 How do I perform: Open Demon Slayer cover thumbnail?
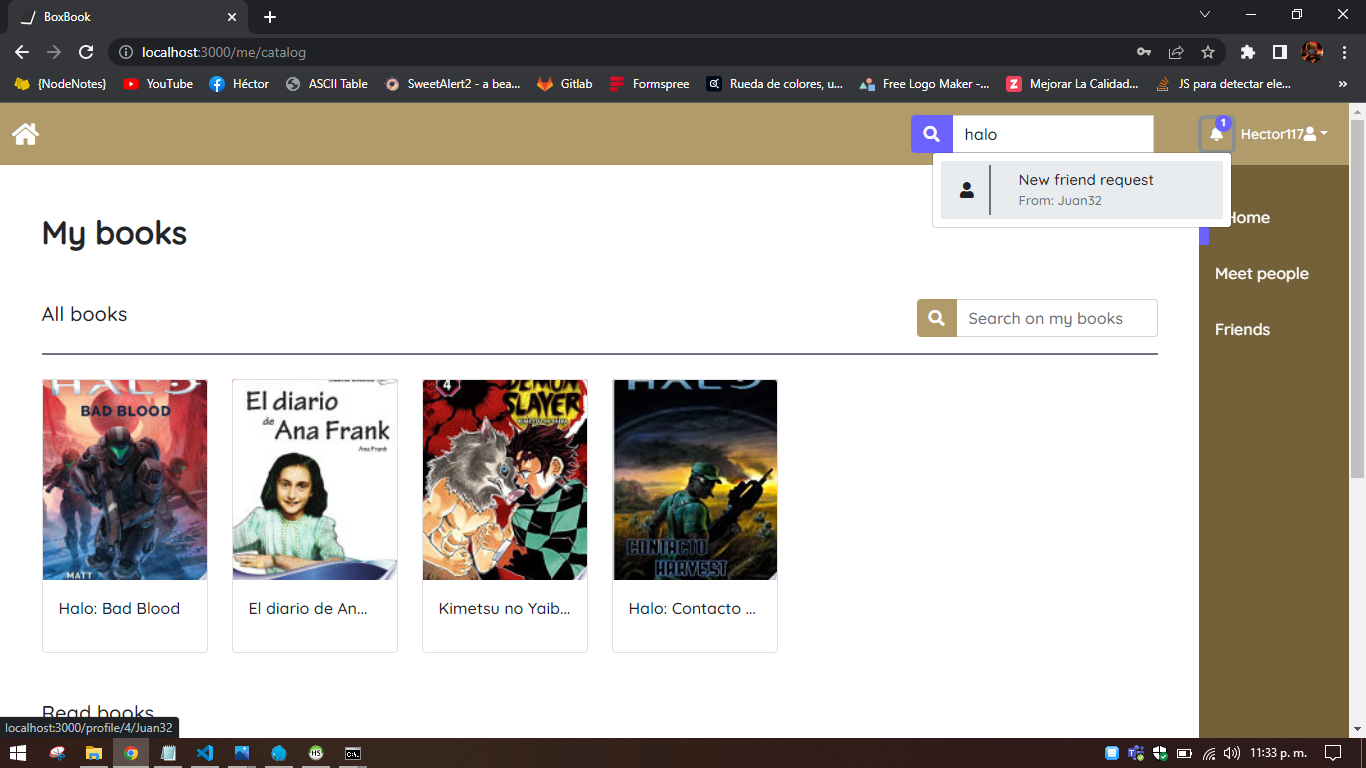click(505, 480)
